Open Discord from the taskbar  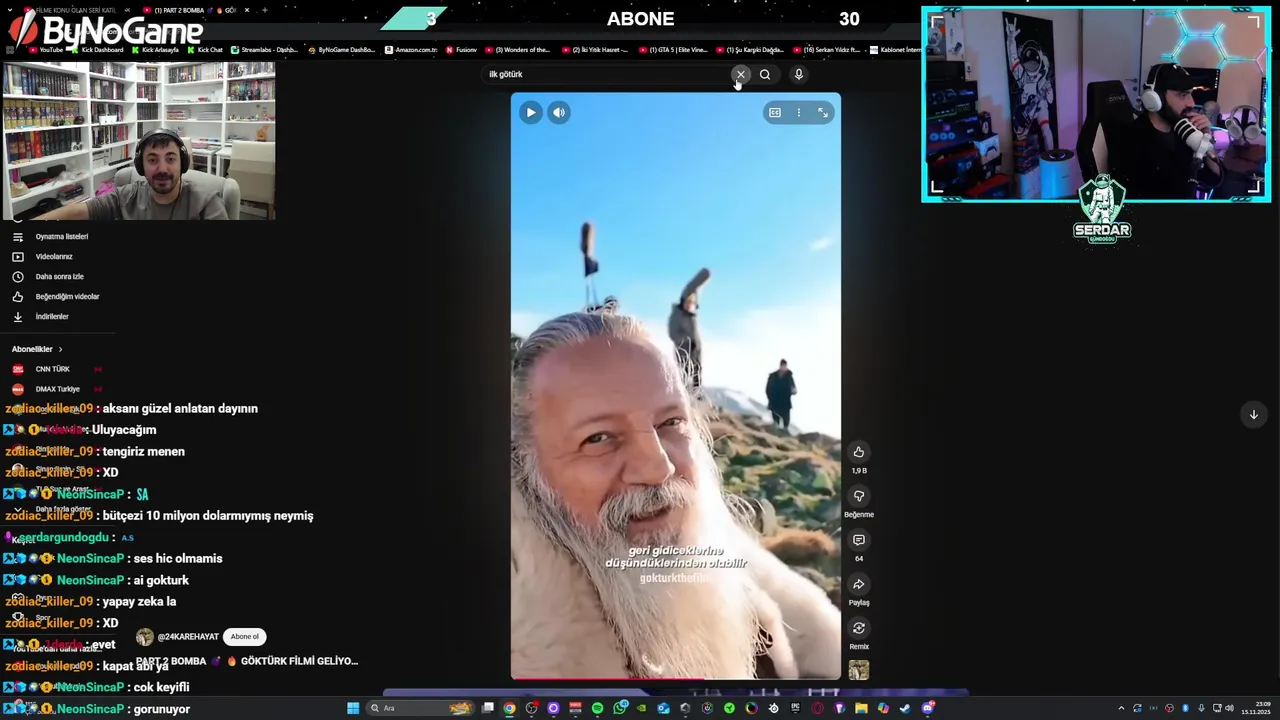pos(928,708)
